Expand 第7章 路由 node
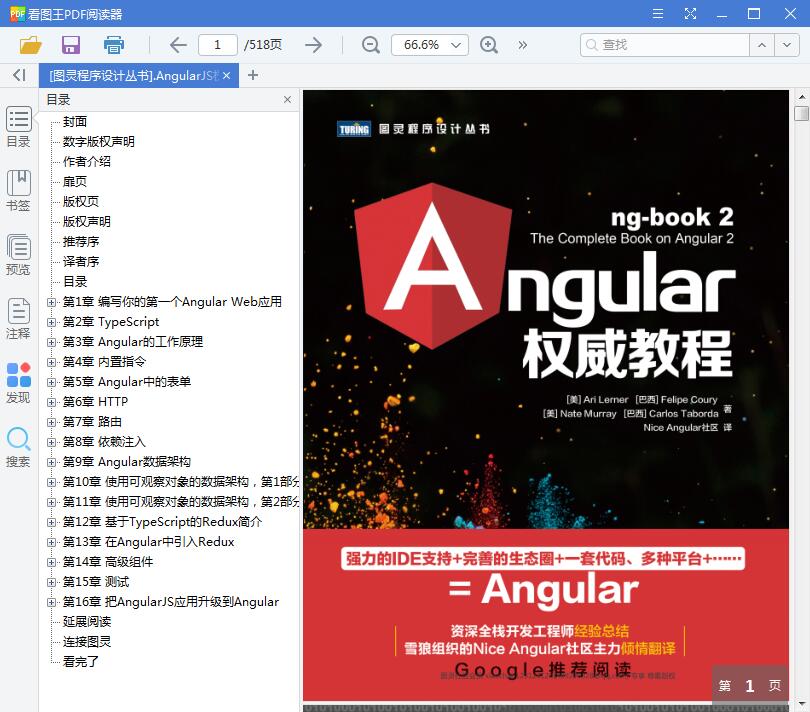 tap(51, 422)
